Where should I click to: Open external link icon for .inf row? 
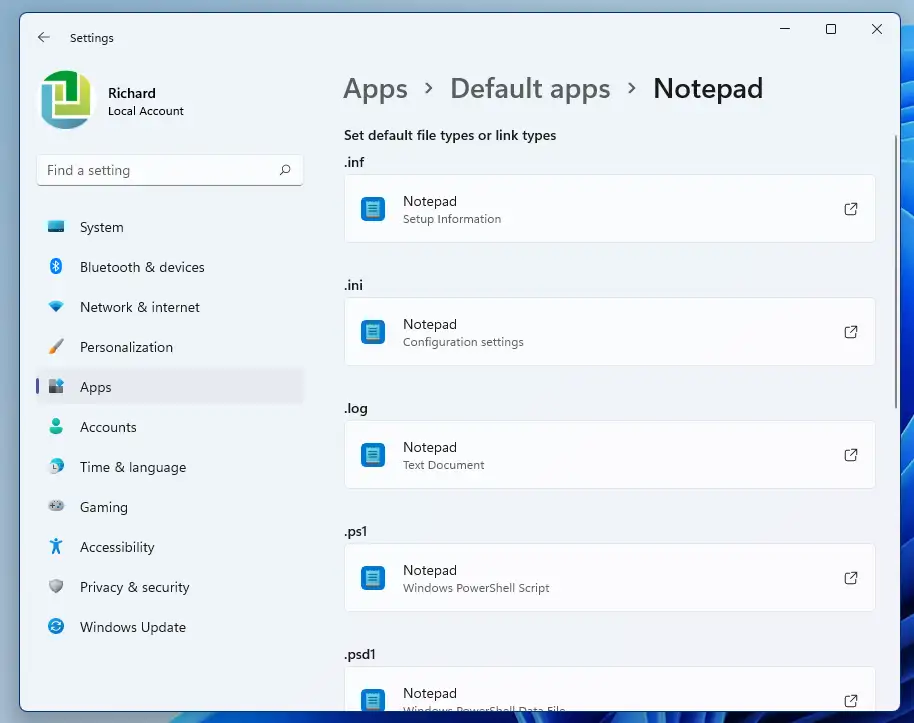[850, 209]
